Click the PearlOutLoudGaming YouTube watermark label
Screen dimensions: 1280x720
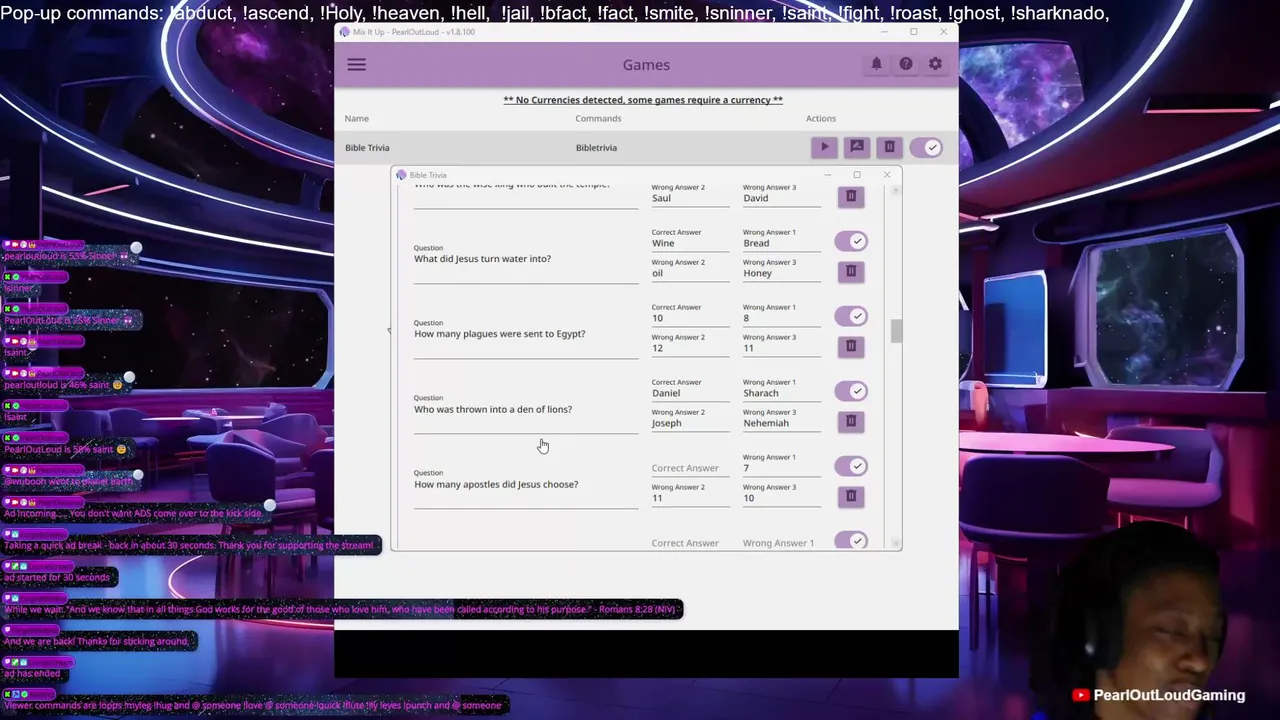1158,696
